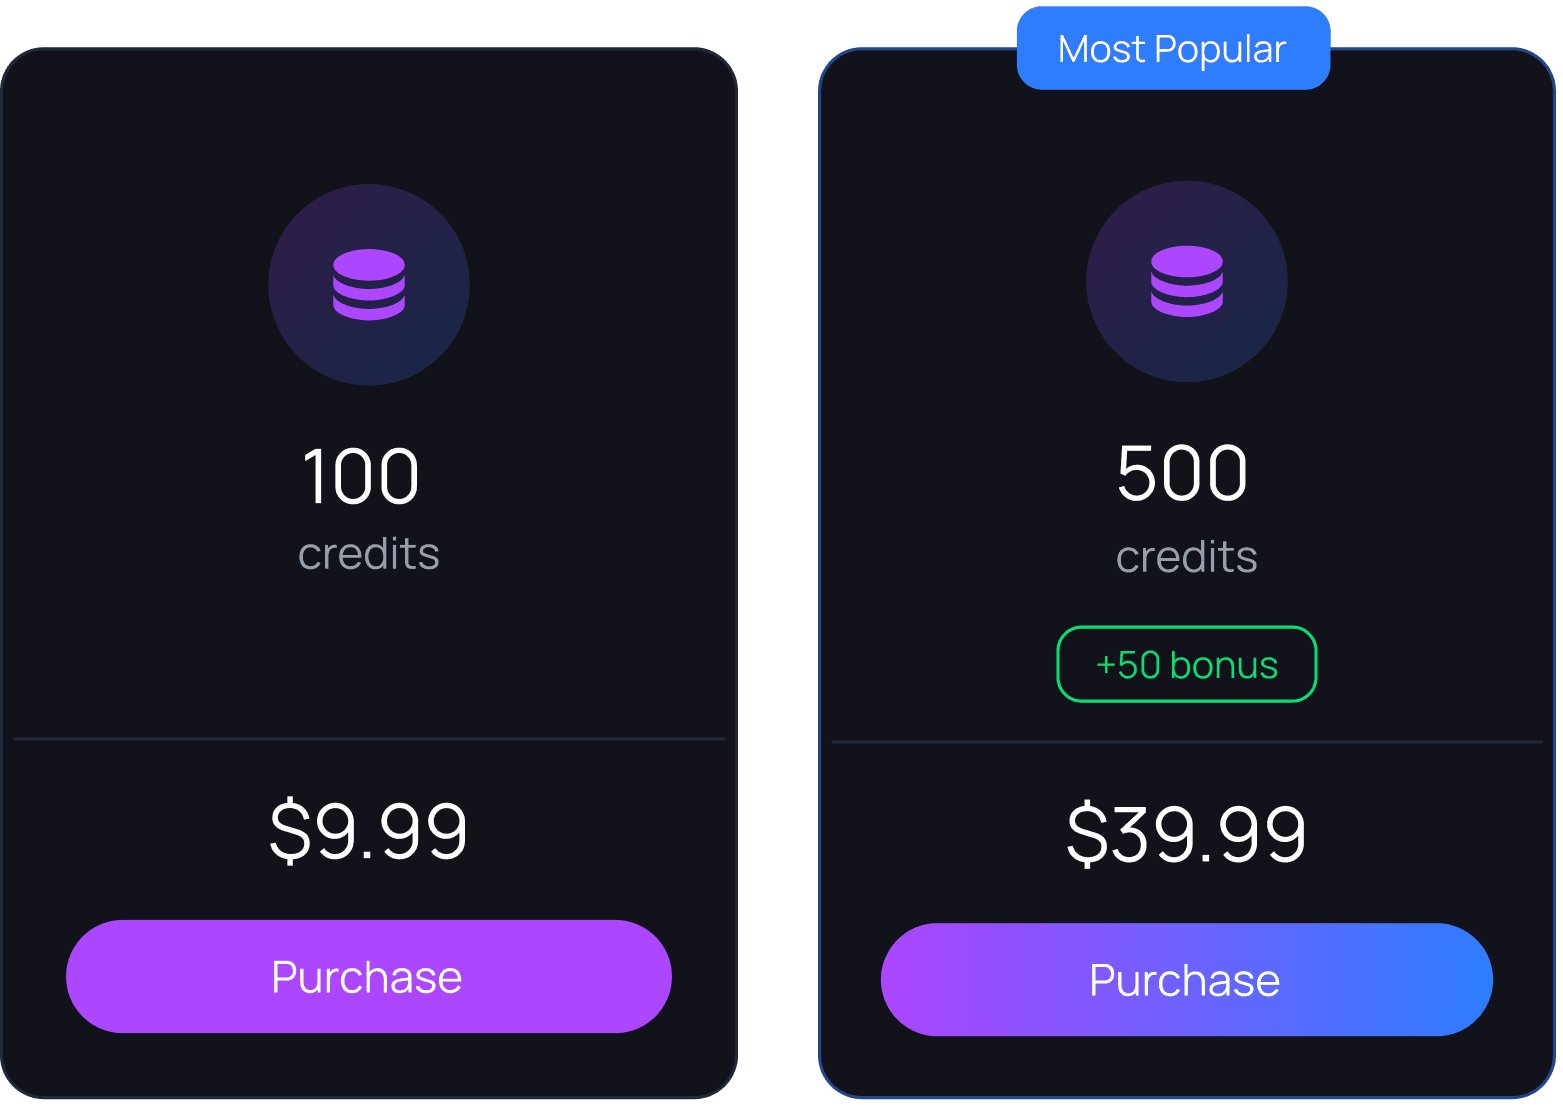This screenshot has width=1563, height=1106.
Task: Click the $39.99 price
Action: point(1187,834)
